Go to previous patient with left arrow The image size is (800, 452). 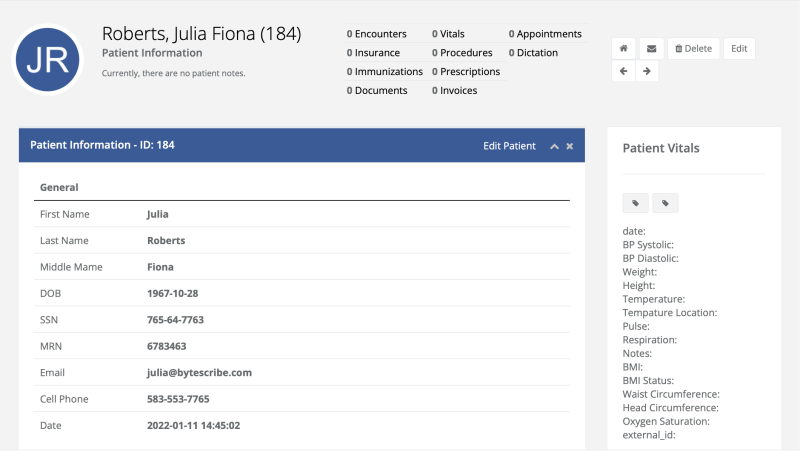click(x=623, y=71)
